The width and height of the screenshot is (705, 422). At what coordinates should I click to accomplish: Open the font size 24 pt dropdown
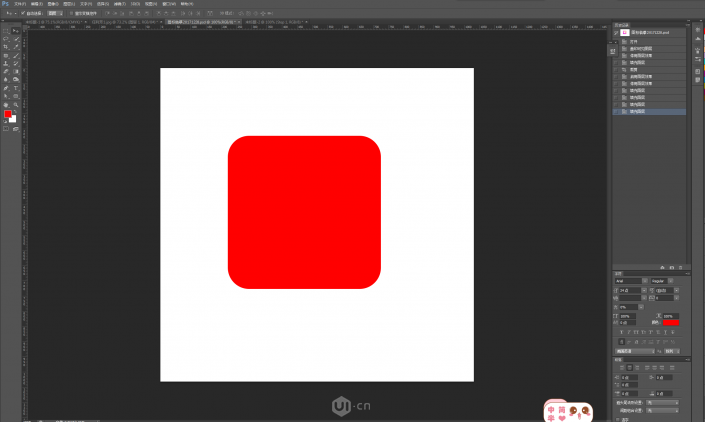coord(630,290)
